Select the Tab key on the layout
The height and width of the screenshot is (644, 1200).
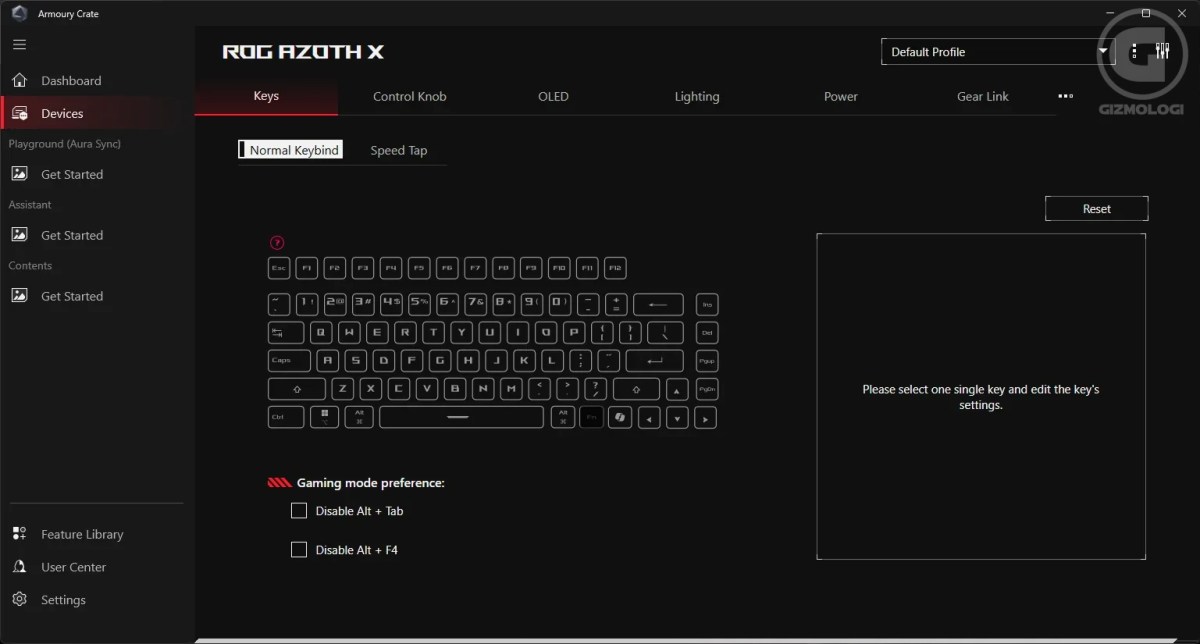[286, 333]
